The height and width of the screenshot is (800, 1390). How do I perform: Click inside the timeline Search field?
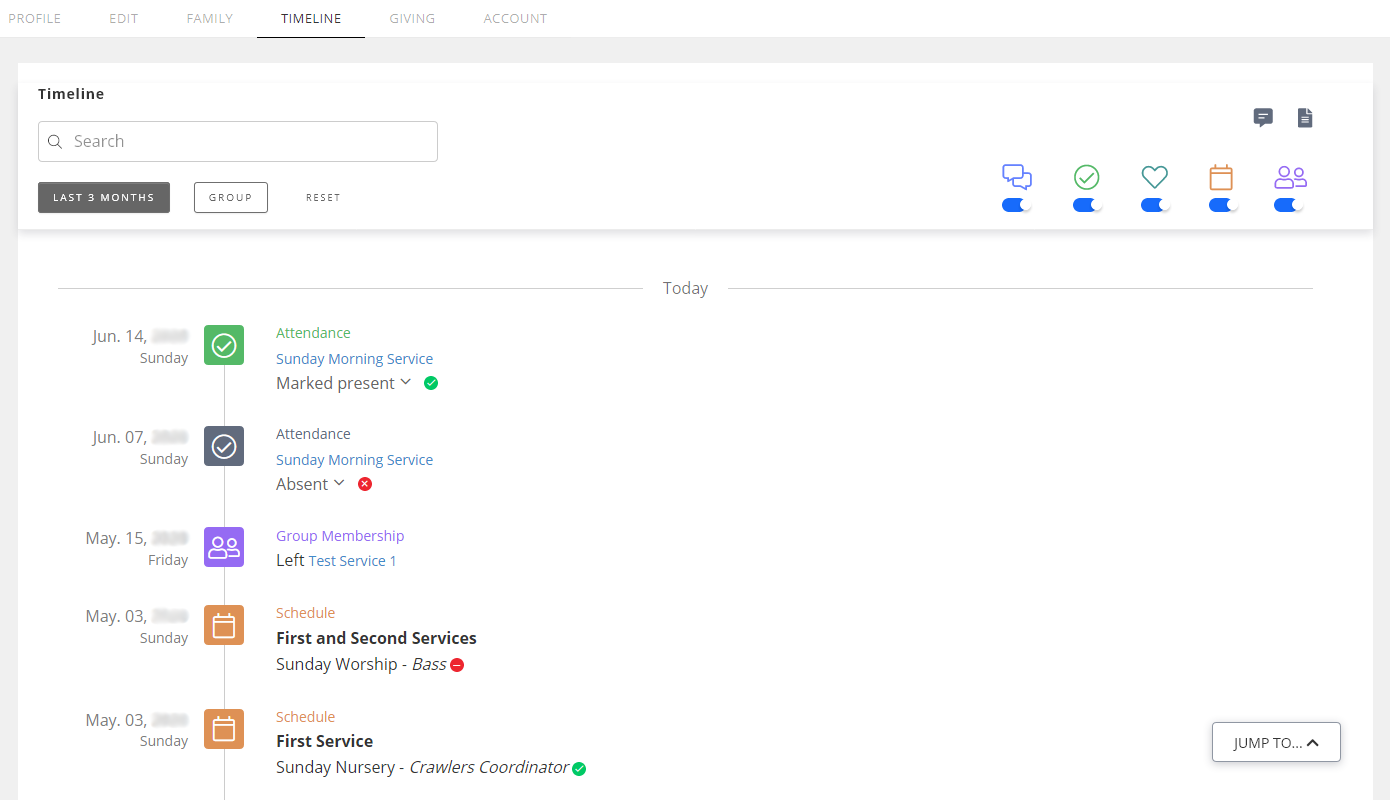(x=237, y=141)
